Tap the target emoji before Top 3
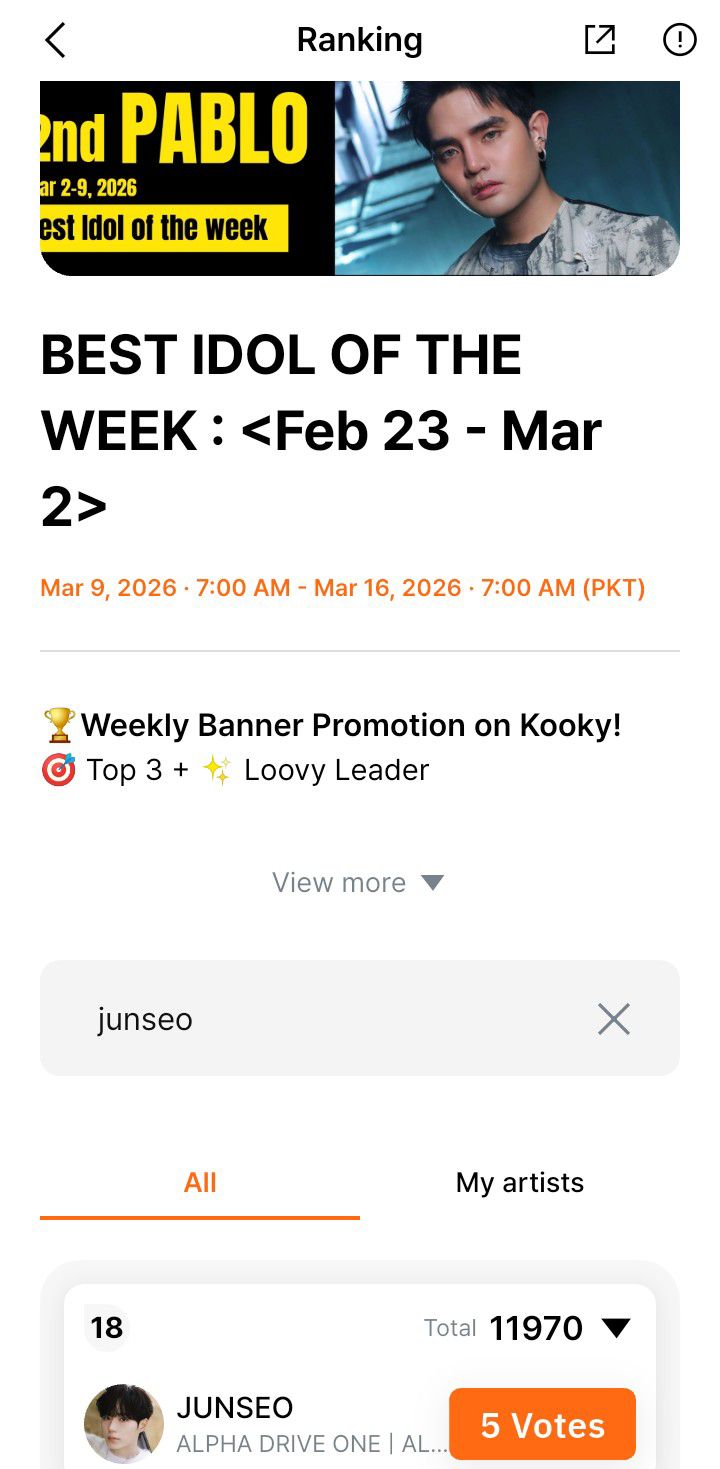 point(59,770)
